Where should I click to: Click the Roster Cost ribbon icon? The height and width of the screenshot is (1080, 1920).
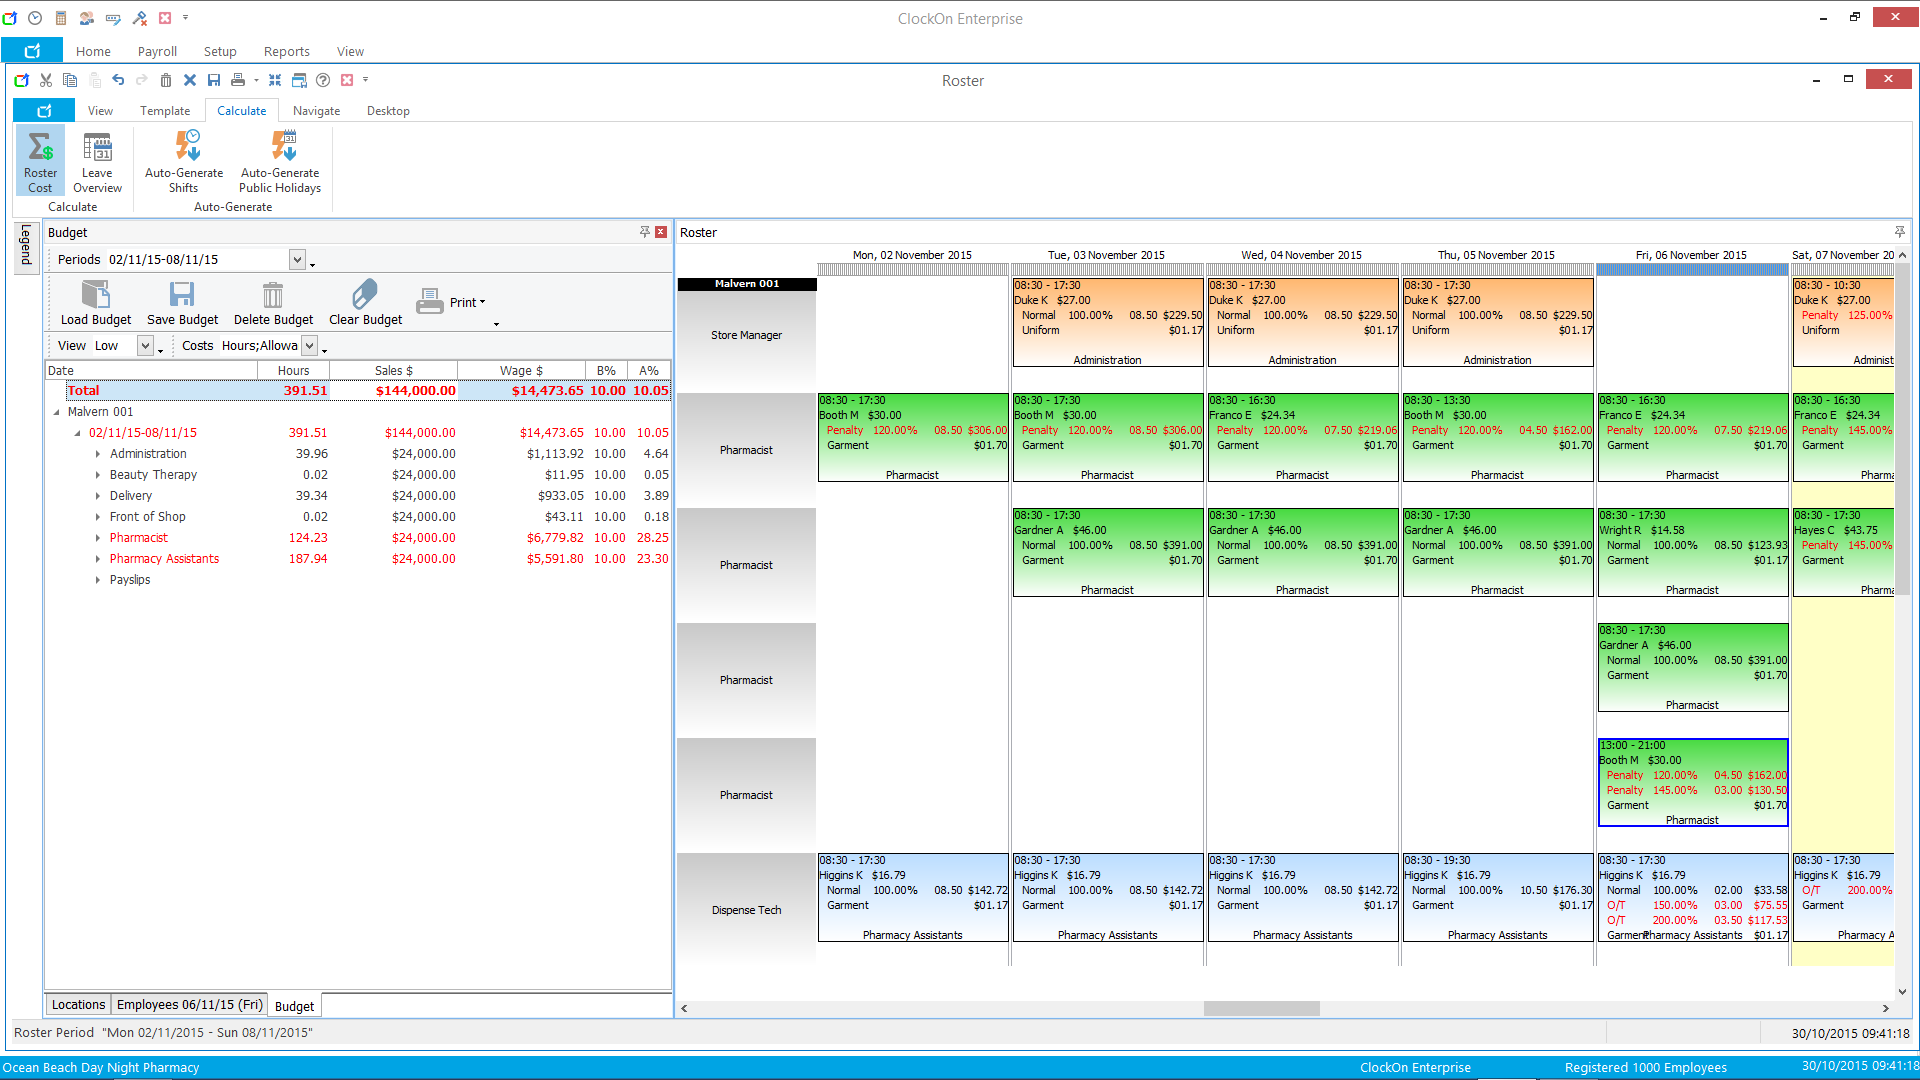click(x=40, y=160)
